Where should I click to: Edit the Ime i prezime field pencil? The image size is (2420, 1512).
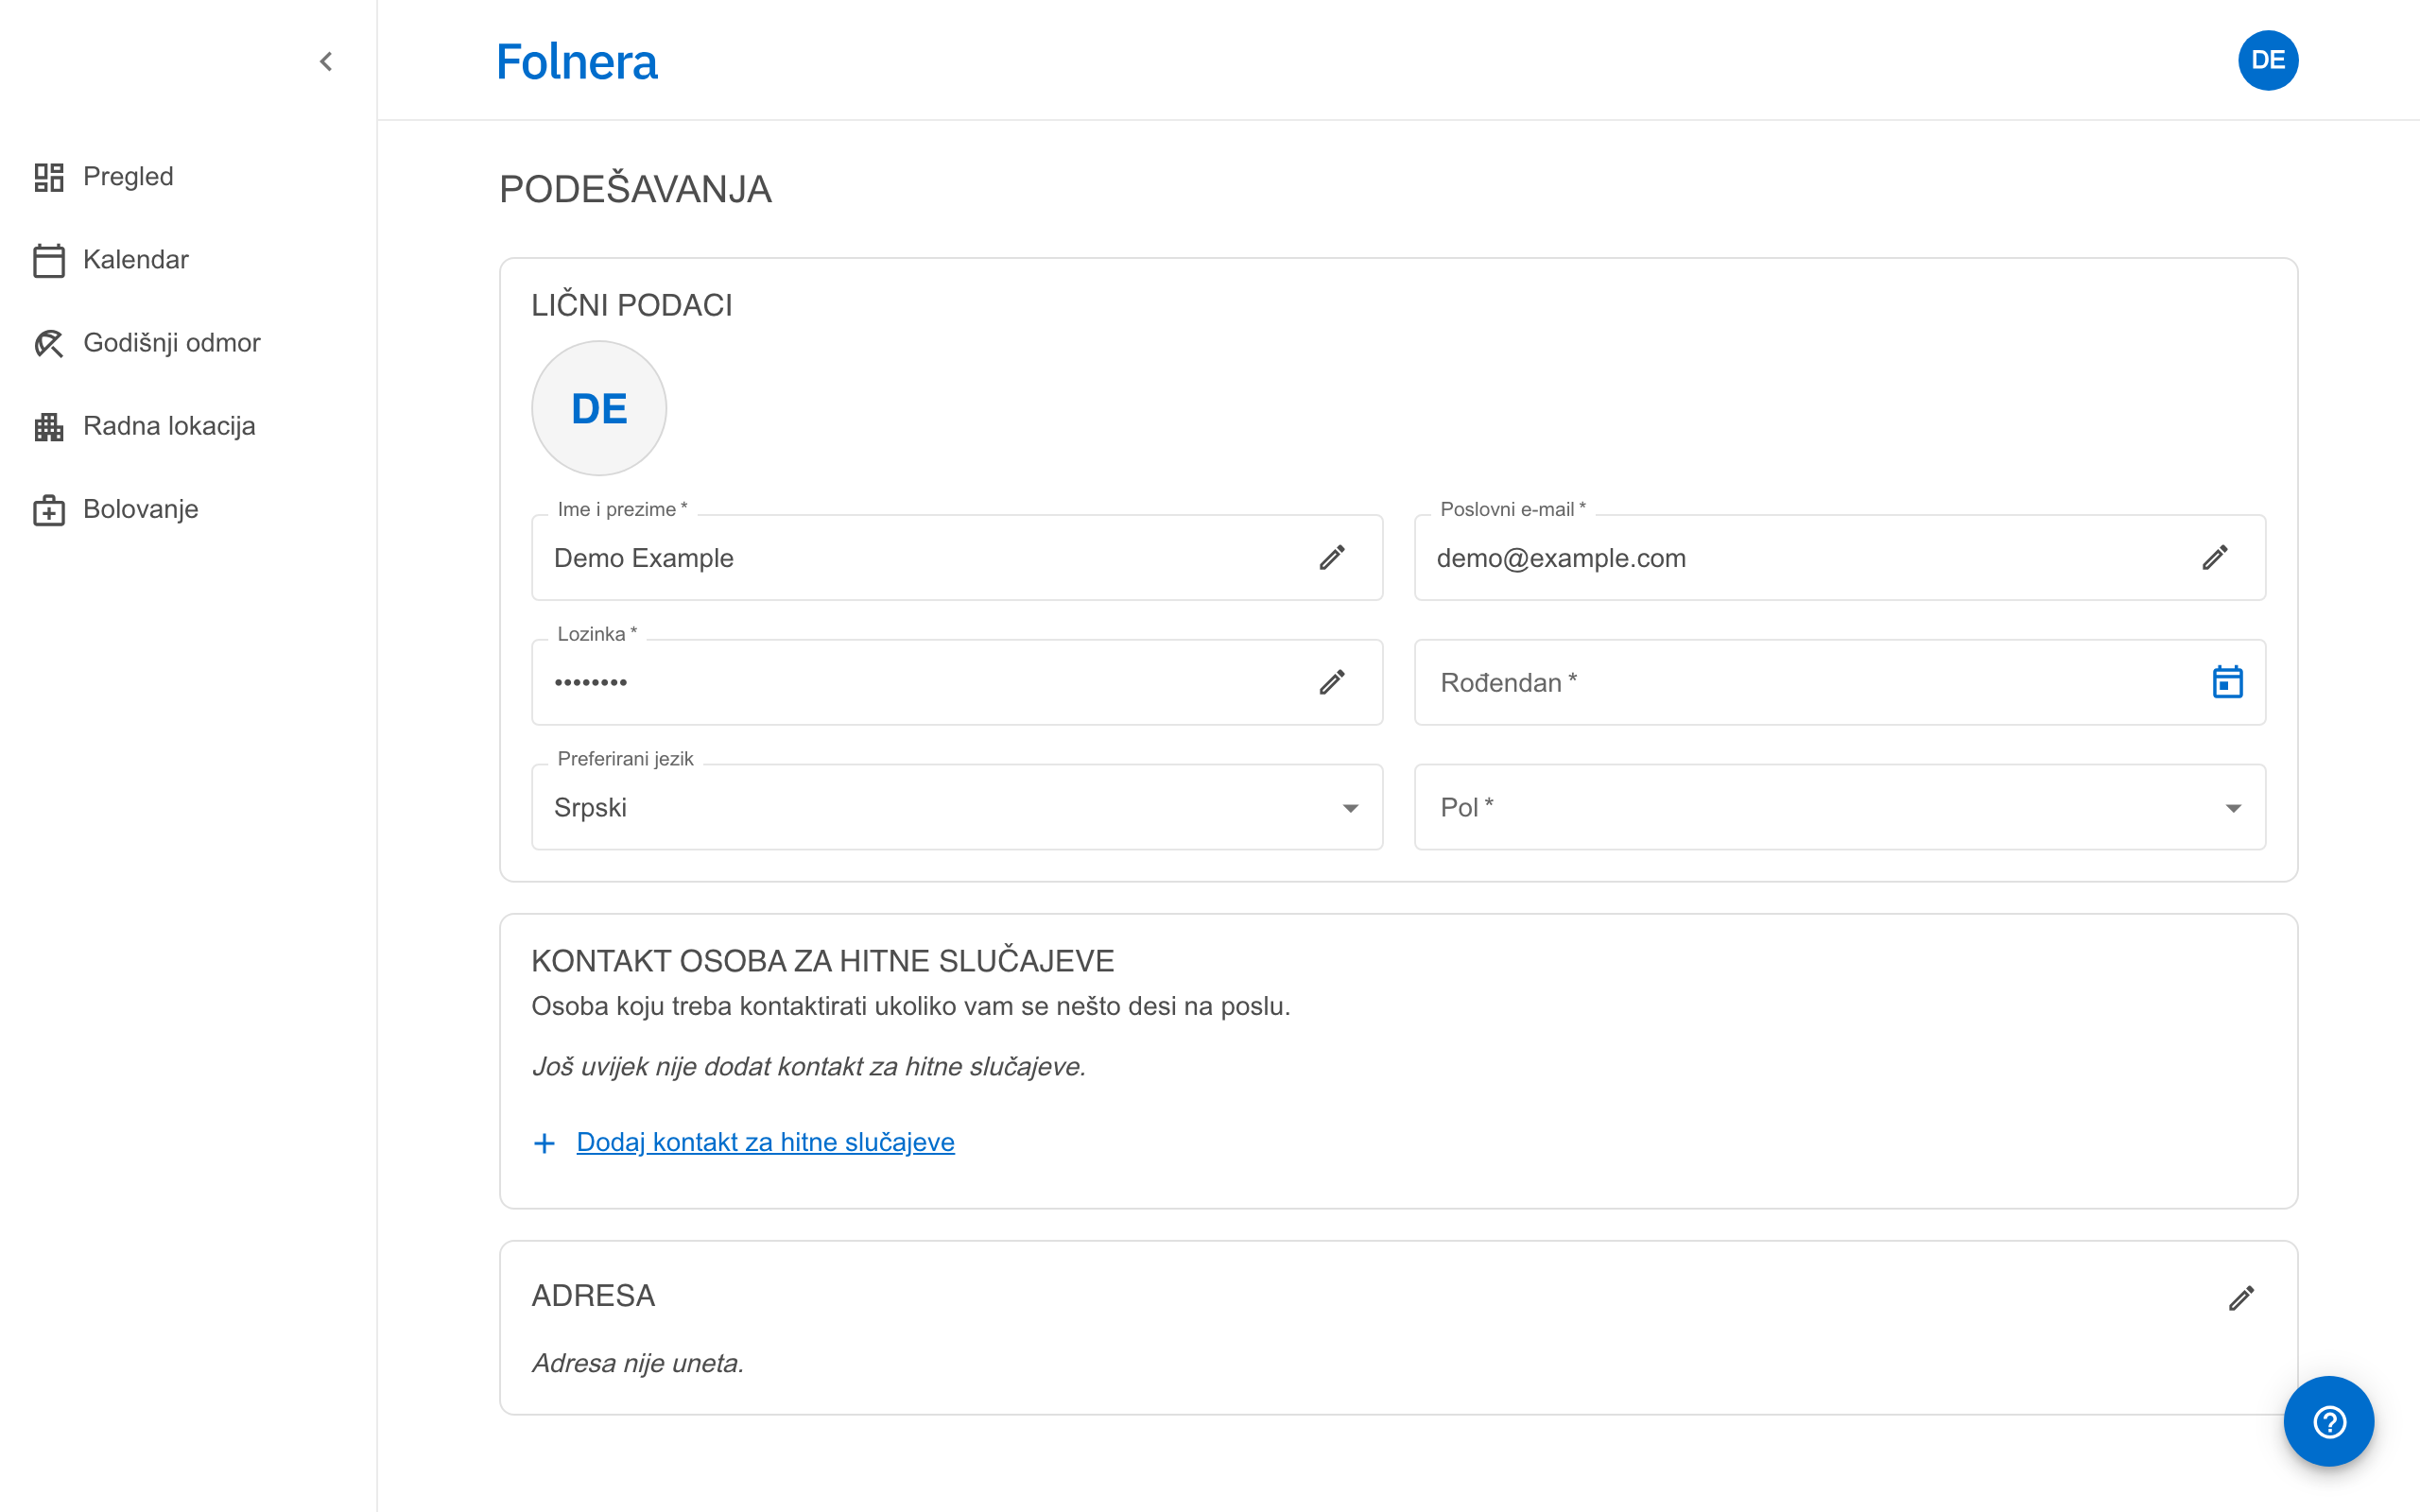1332,558
